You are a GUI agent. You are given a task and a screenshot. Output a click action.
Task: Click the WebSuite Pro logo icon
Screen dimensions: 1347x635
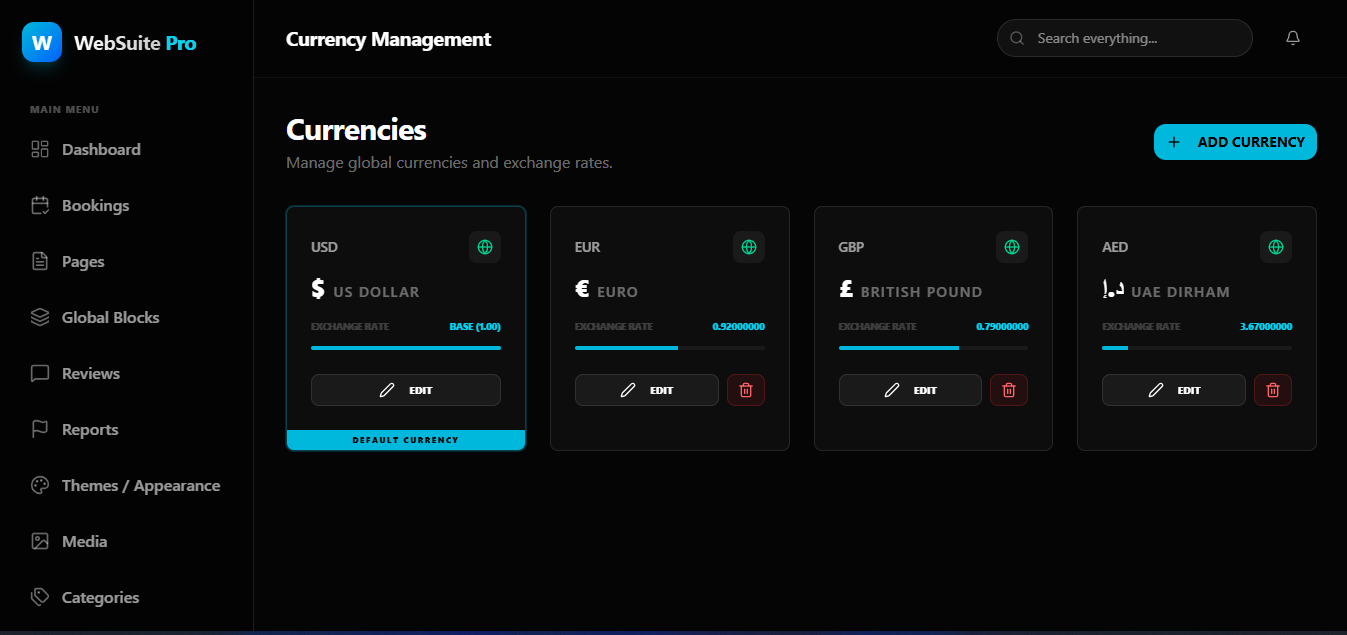tap(42, 43)
